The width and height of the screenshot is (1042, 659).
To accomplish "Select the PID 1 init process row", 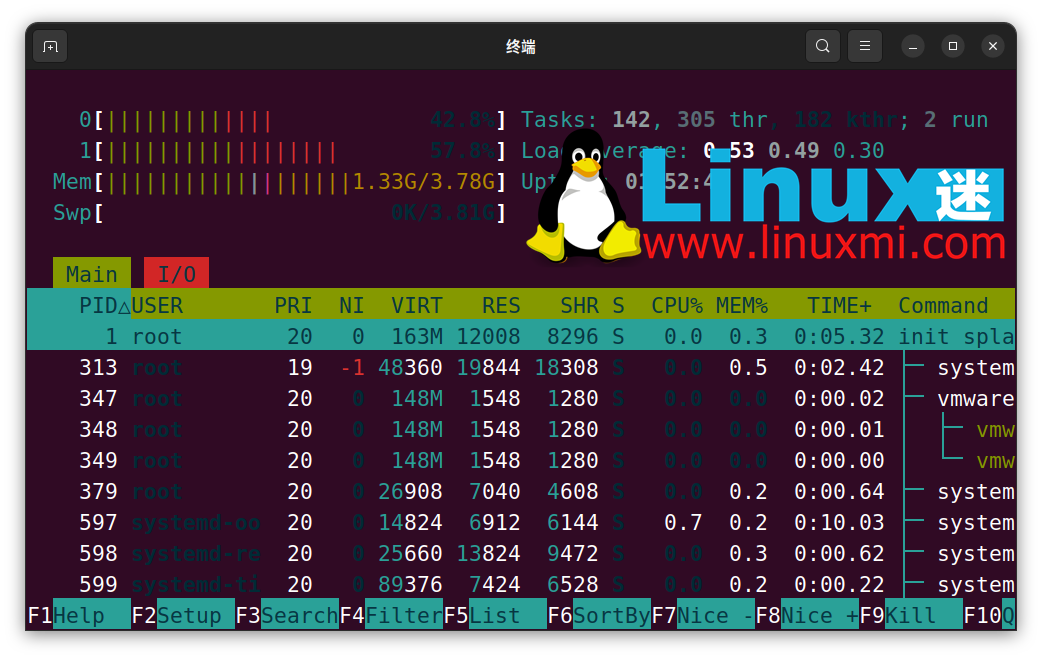I will tap(521, 337).
